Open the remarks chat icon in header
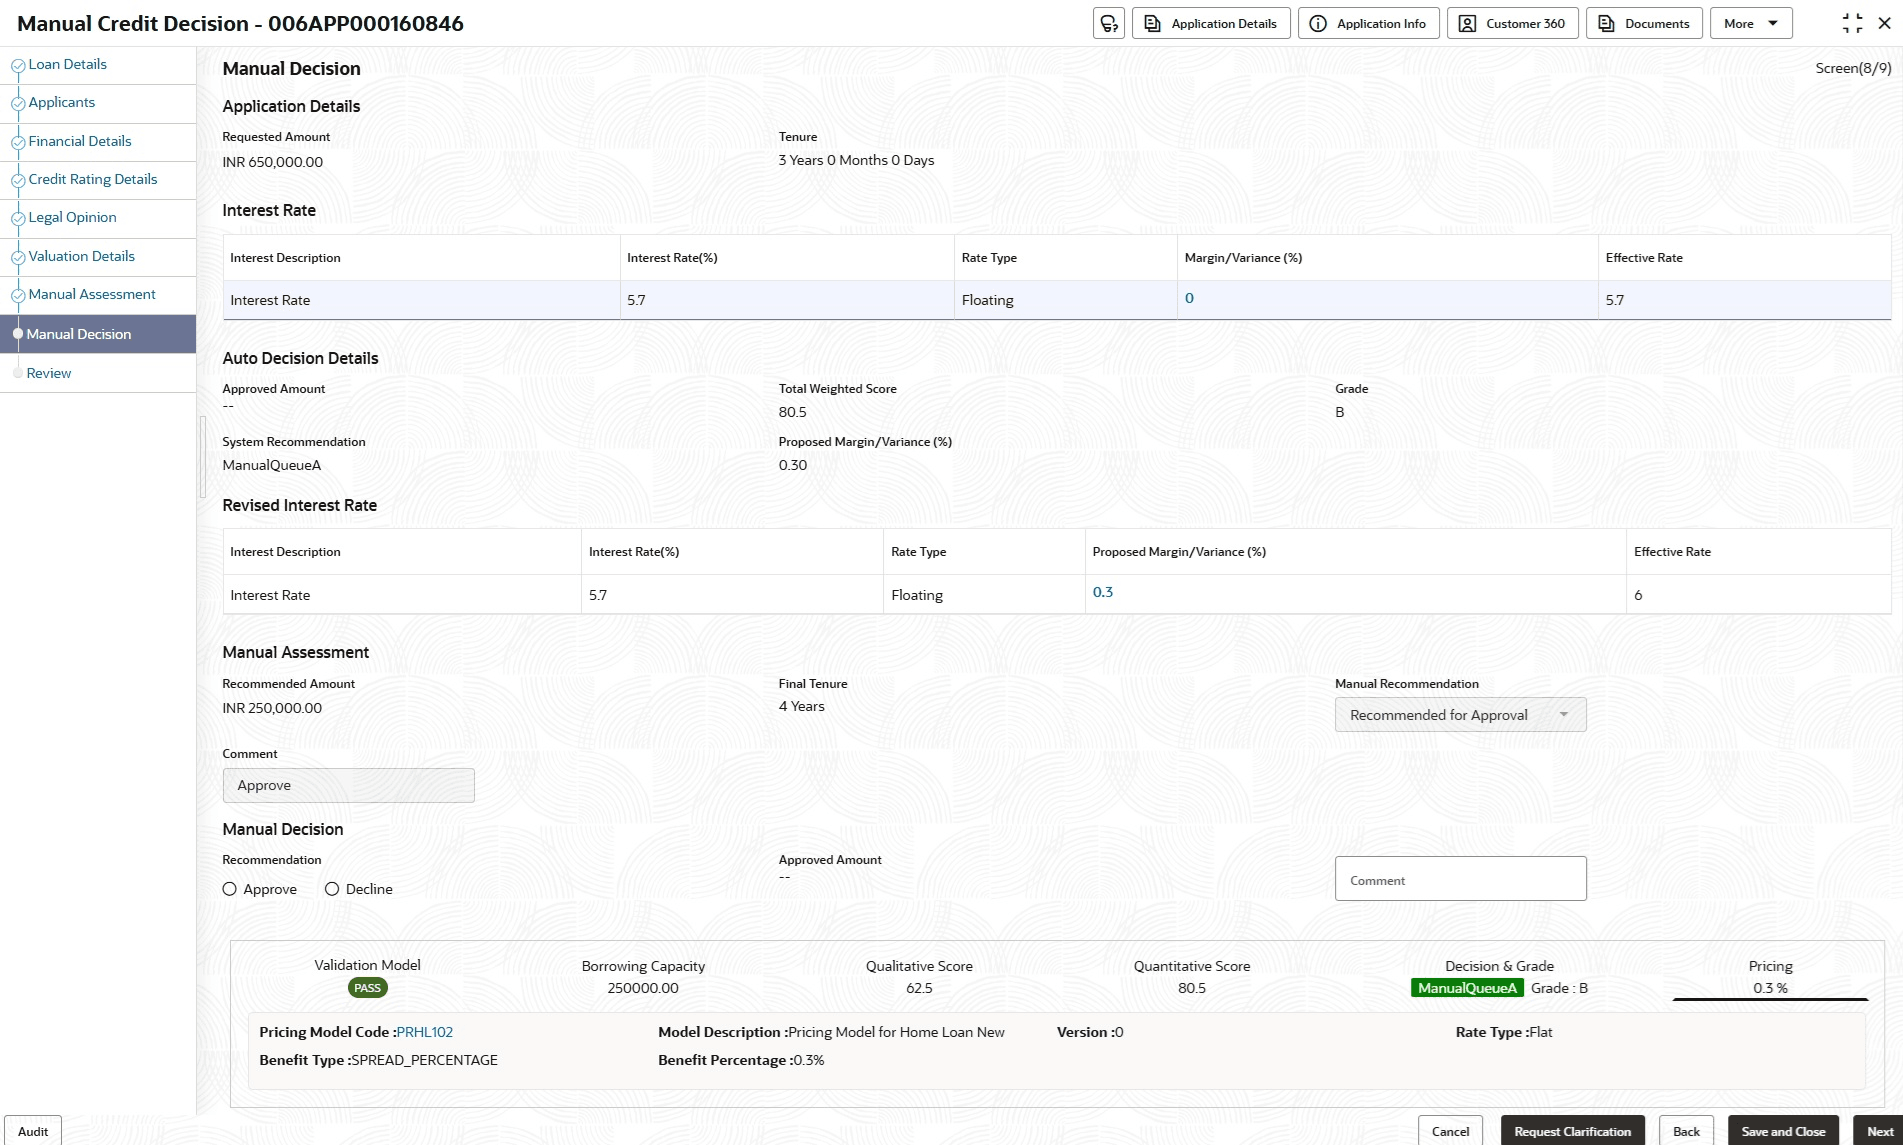The image size is (1903, 1145). [1108, 23]
